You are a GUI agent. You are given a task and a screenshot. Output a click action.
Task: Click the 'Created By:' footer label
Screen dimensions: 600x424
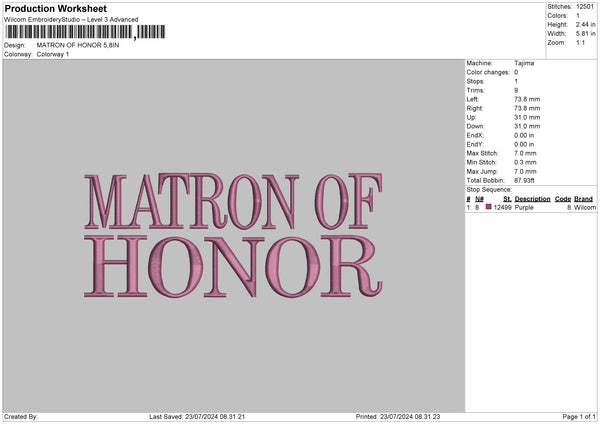click(x=21, y=417)
